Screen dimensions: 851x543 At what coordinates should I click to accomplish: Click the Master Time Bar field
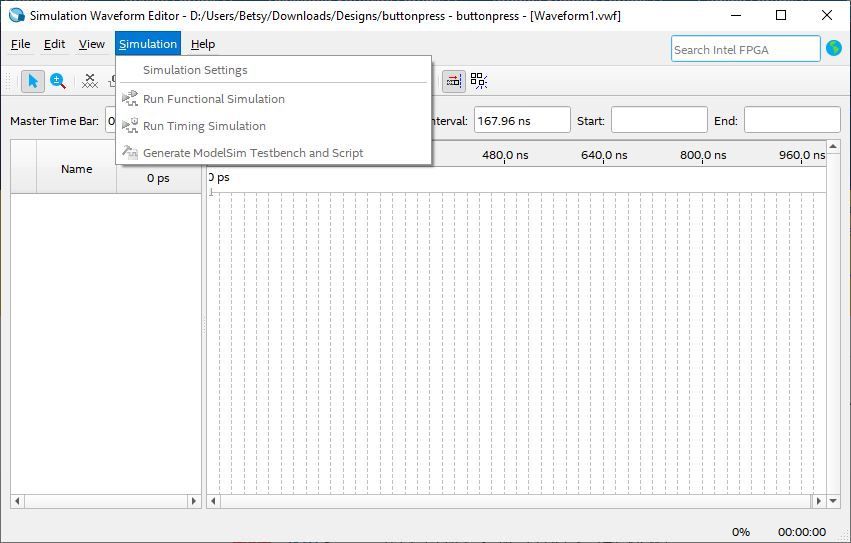pos(110,120)
